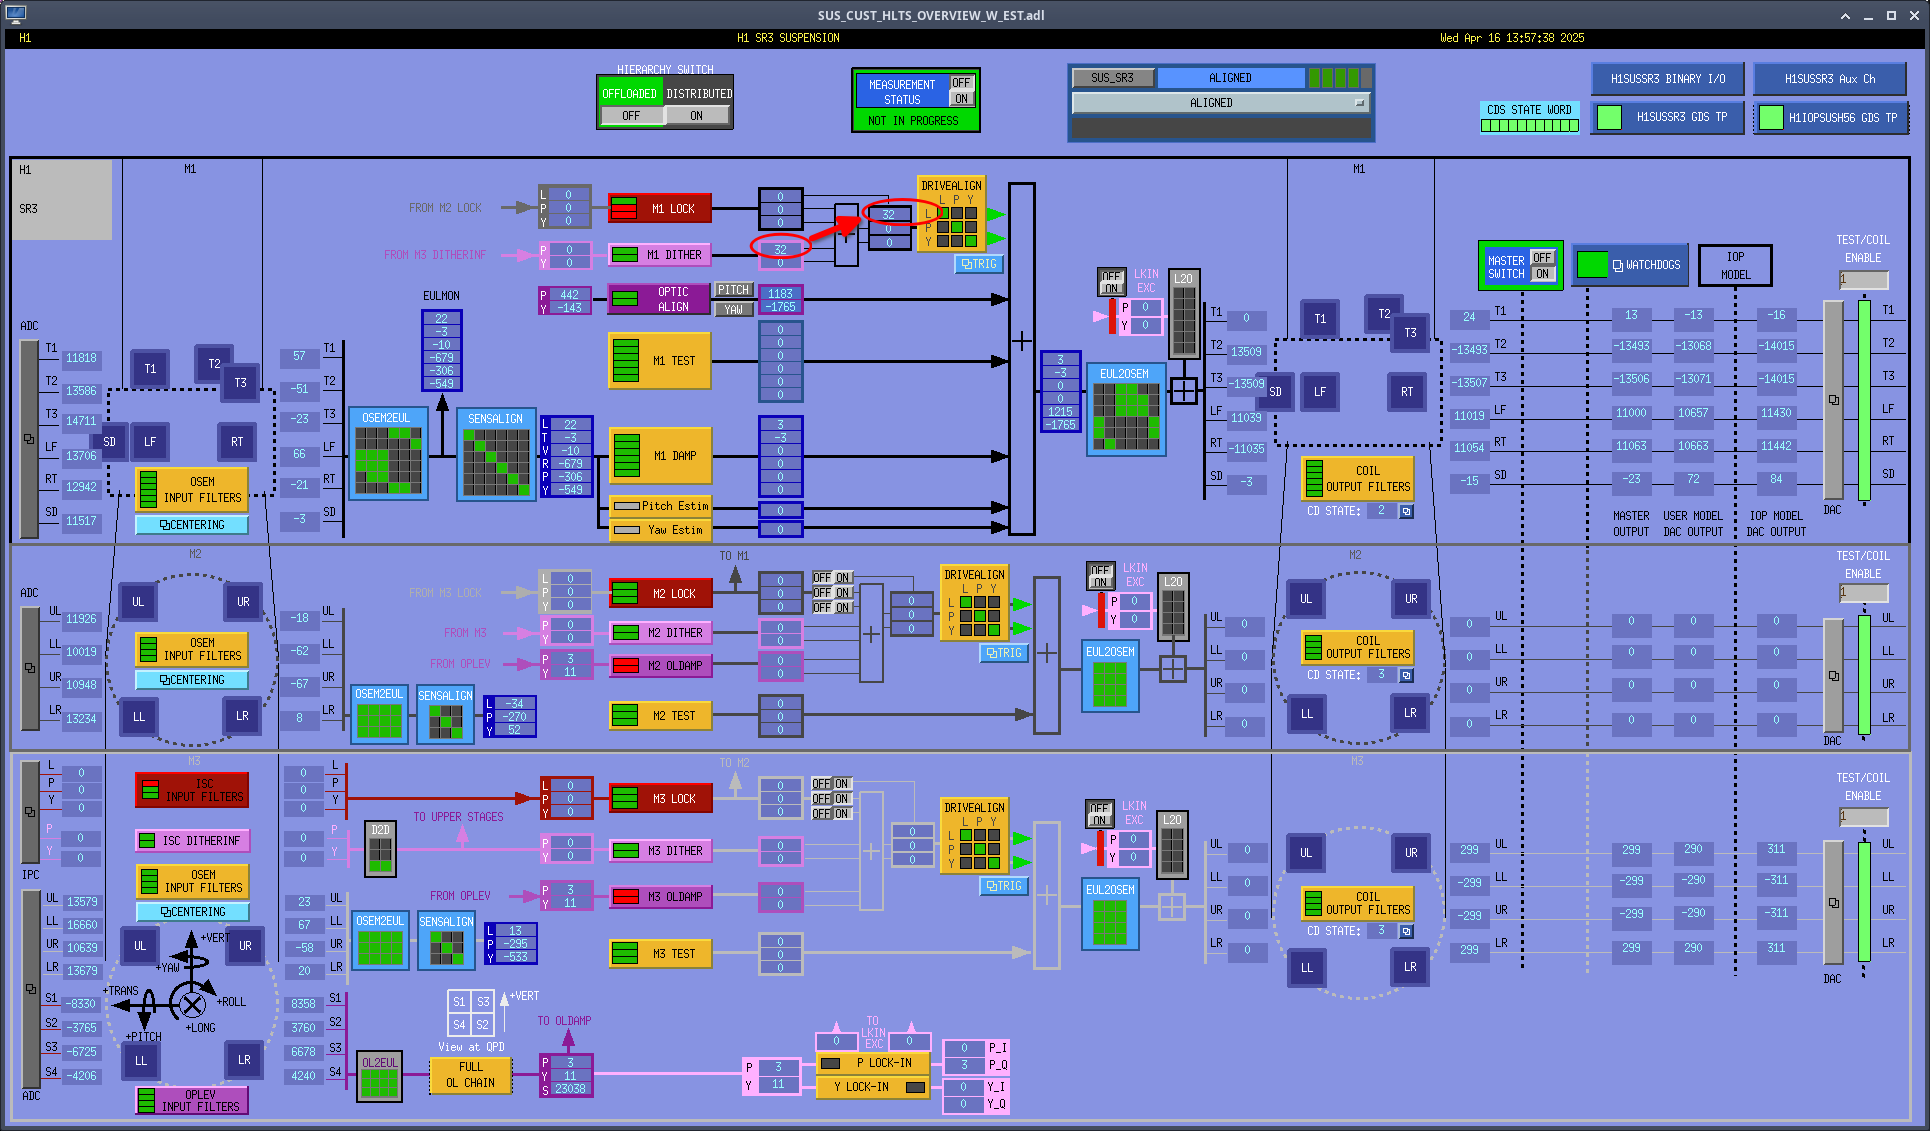Click the SUS_SR3 guardian button
Viewport: 1930px width, 1131px height.
click(x=1112, y=77)
